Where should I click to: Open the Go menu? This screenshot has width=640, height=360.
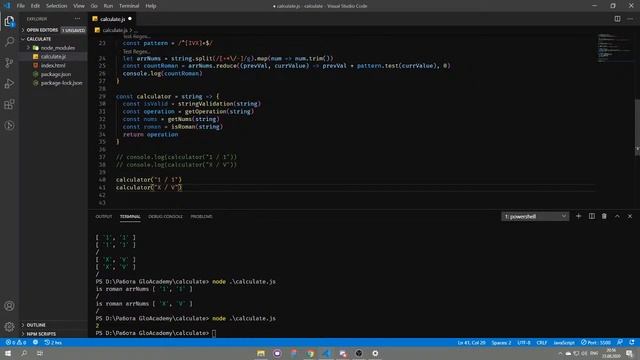(x=94, y=6)
